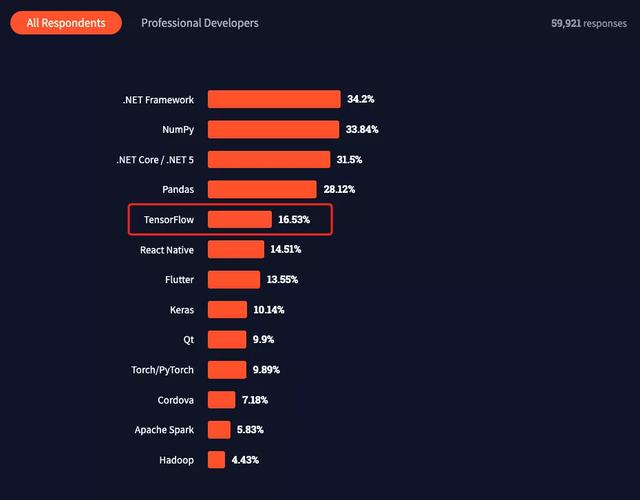Click the Apache Spark bar
The image size is (640, 500).
(x=219, y=430)
